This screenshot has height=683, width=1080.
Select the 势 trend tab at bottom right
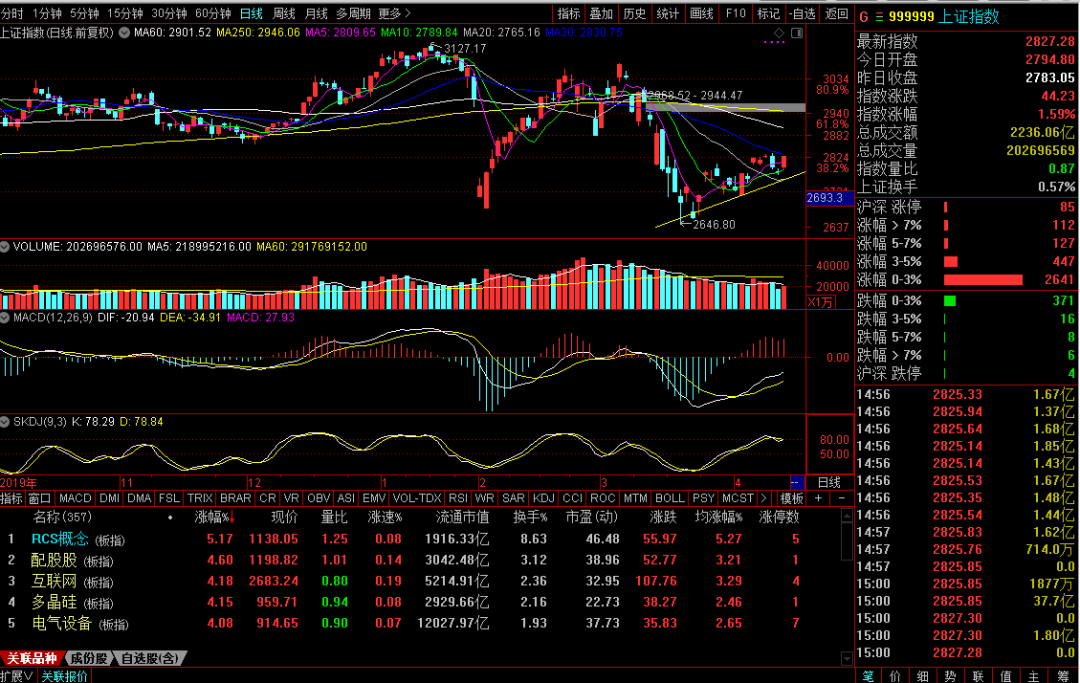click(x=951, y=676)
